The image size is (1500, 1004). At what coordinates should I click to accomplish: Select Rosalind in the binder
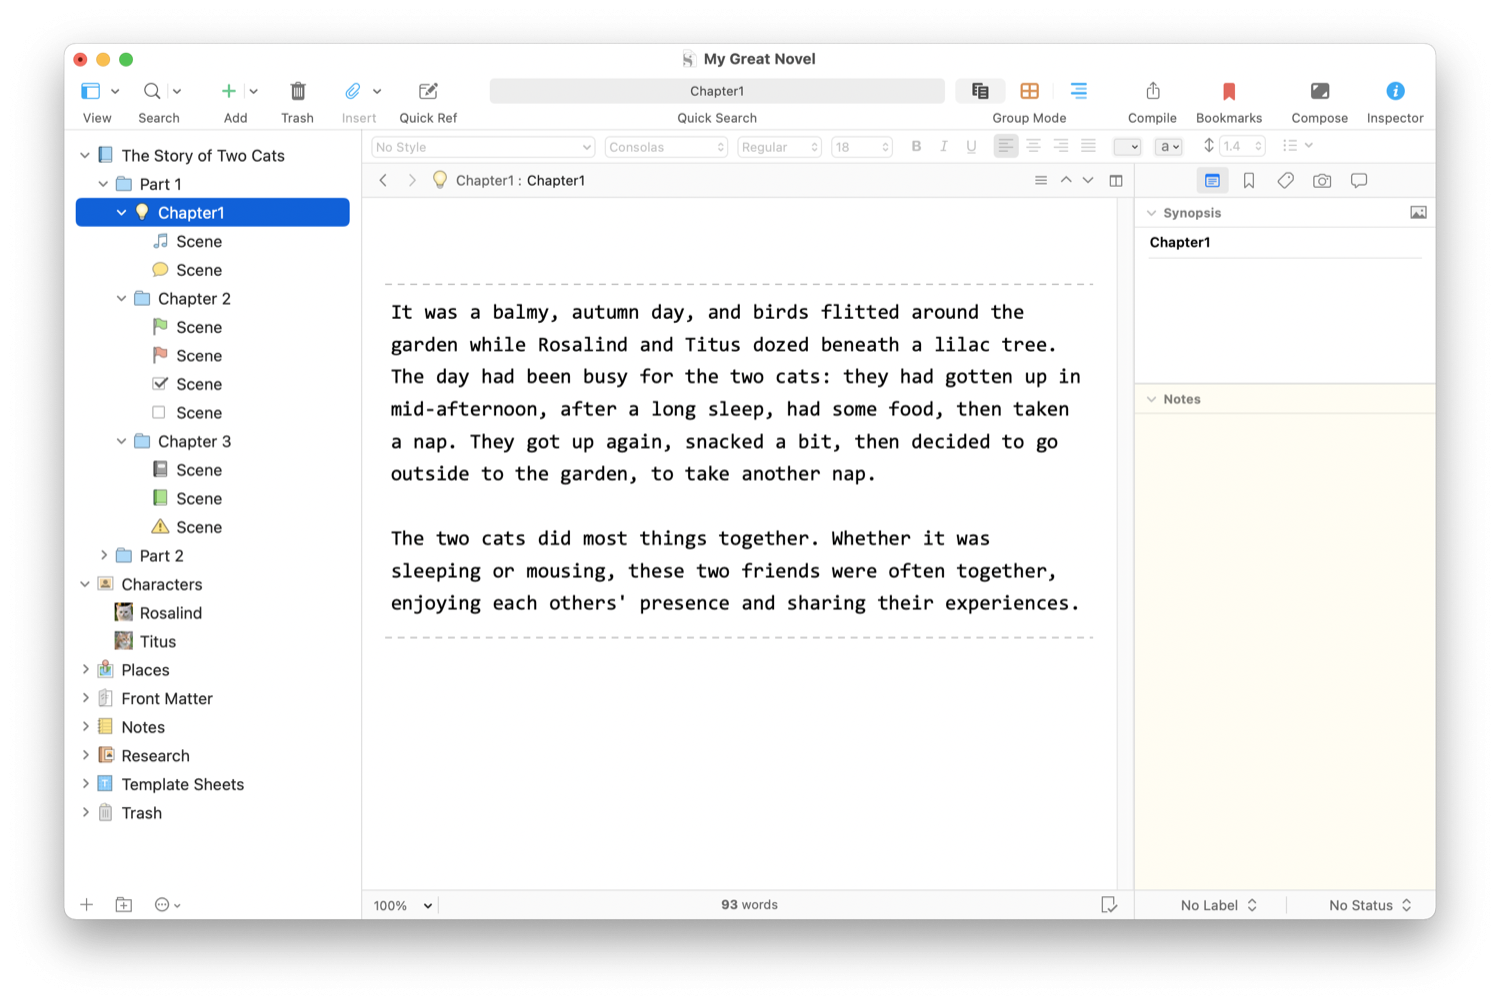tap(170, 613)
